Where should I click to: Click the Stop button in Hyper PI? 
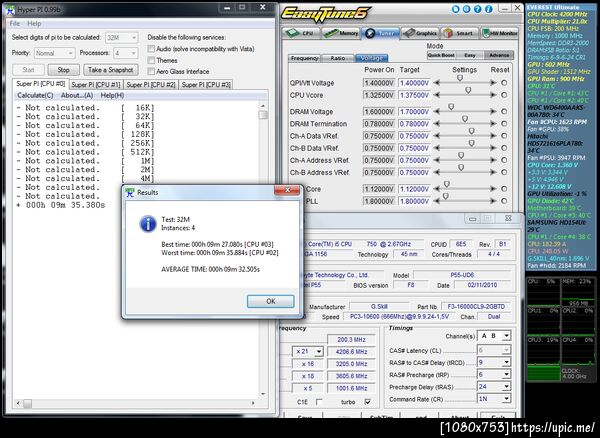point(64,70)
